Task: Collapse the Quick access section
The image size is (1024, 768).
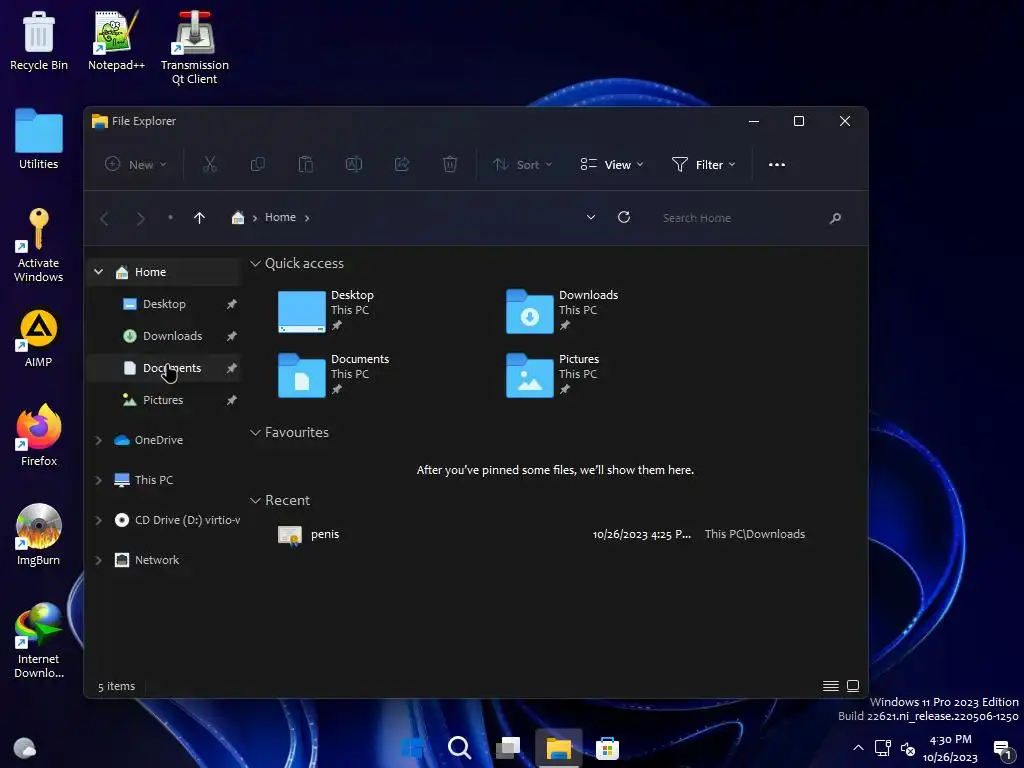Action: tap(255, 264)
